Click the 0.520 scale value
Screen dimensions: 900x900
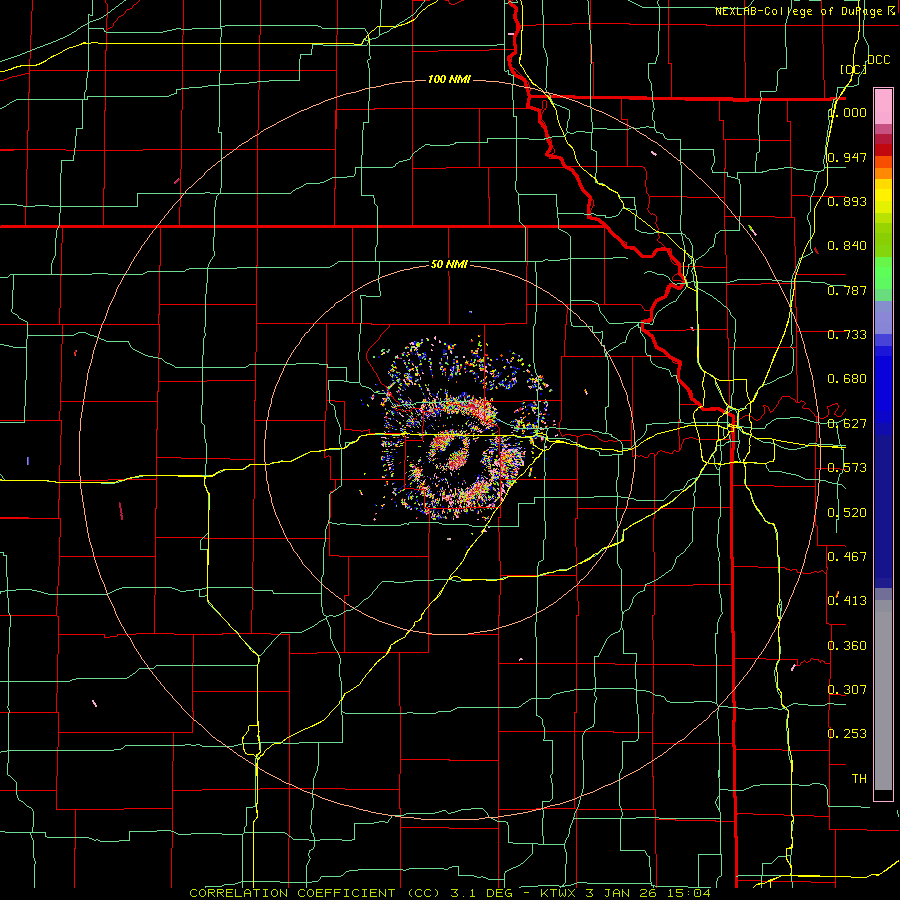848,513
